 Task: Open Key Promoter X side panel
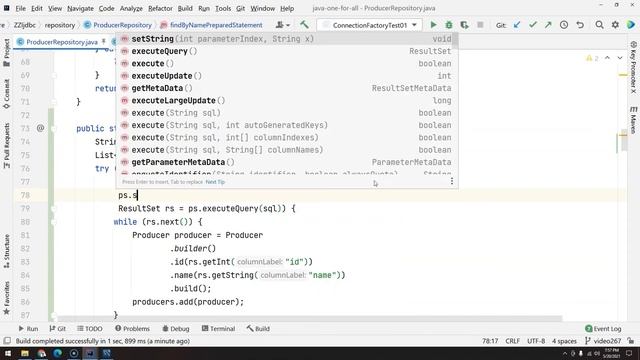(x=633, y=67)
